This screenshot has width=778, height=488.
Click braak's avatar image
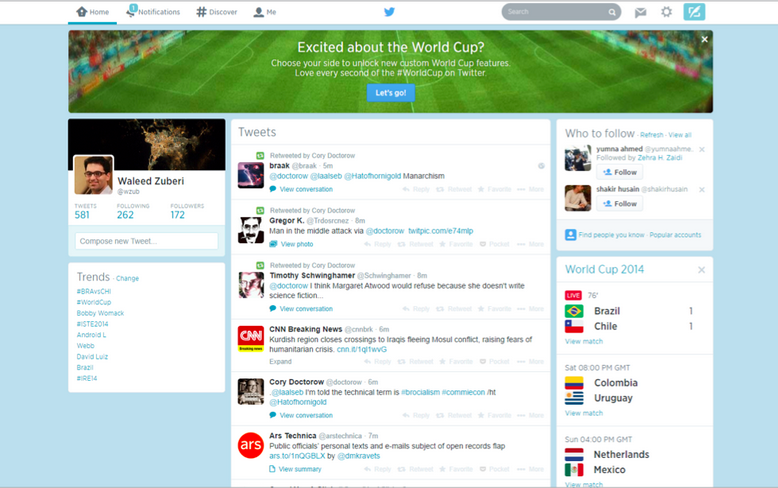point(251,175)
